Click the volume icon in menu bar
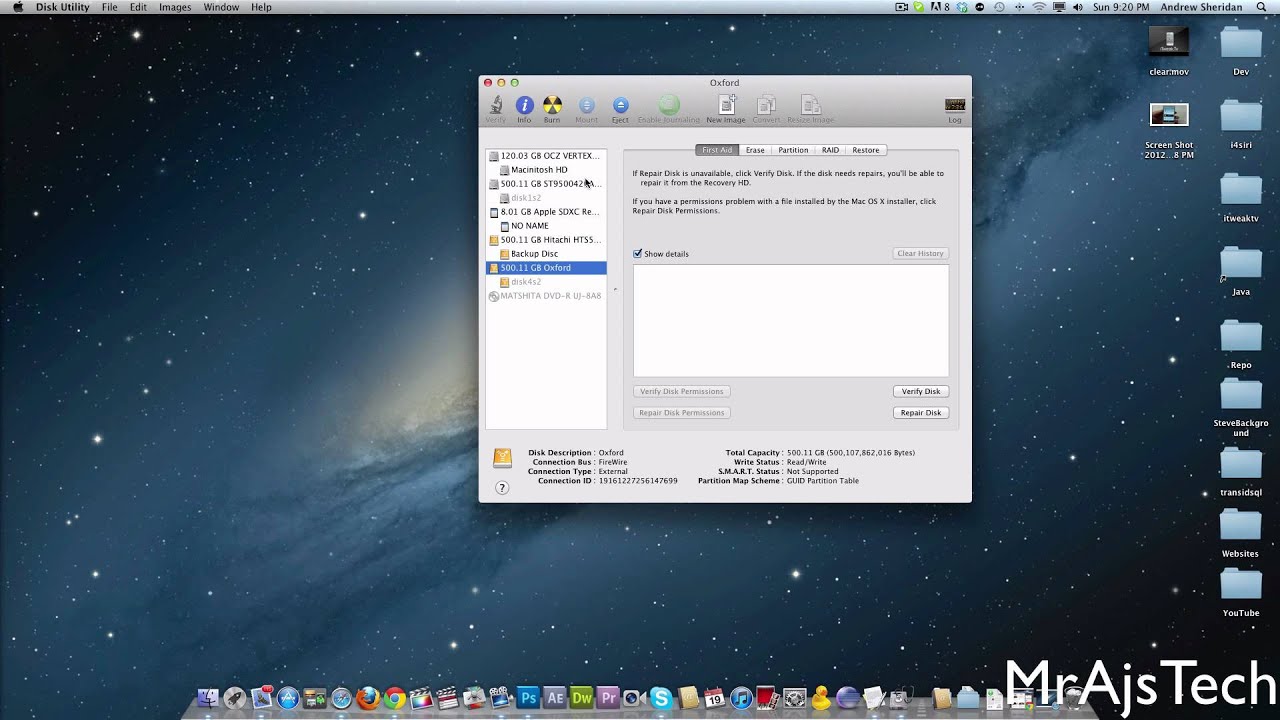The height and width of the screenshot is (720, 1280). pyautogui.click(x=1078, y=7)
